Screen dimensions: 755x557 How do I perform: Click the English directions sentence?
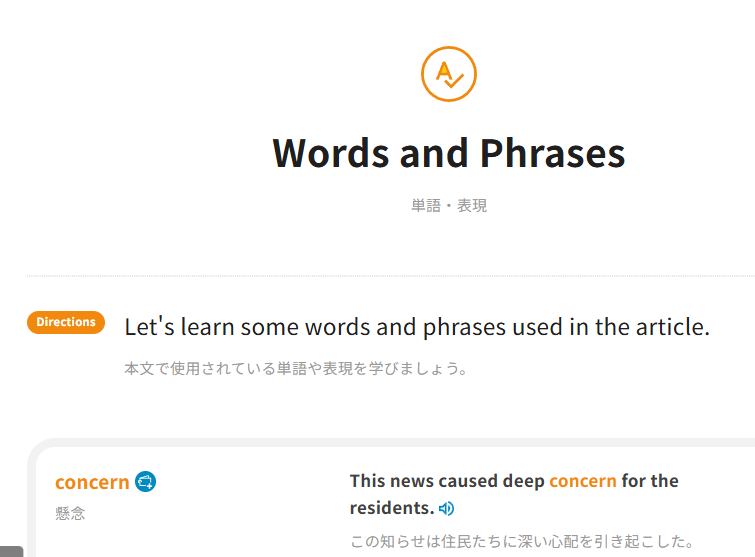click(x=417, y=327)
